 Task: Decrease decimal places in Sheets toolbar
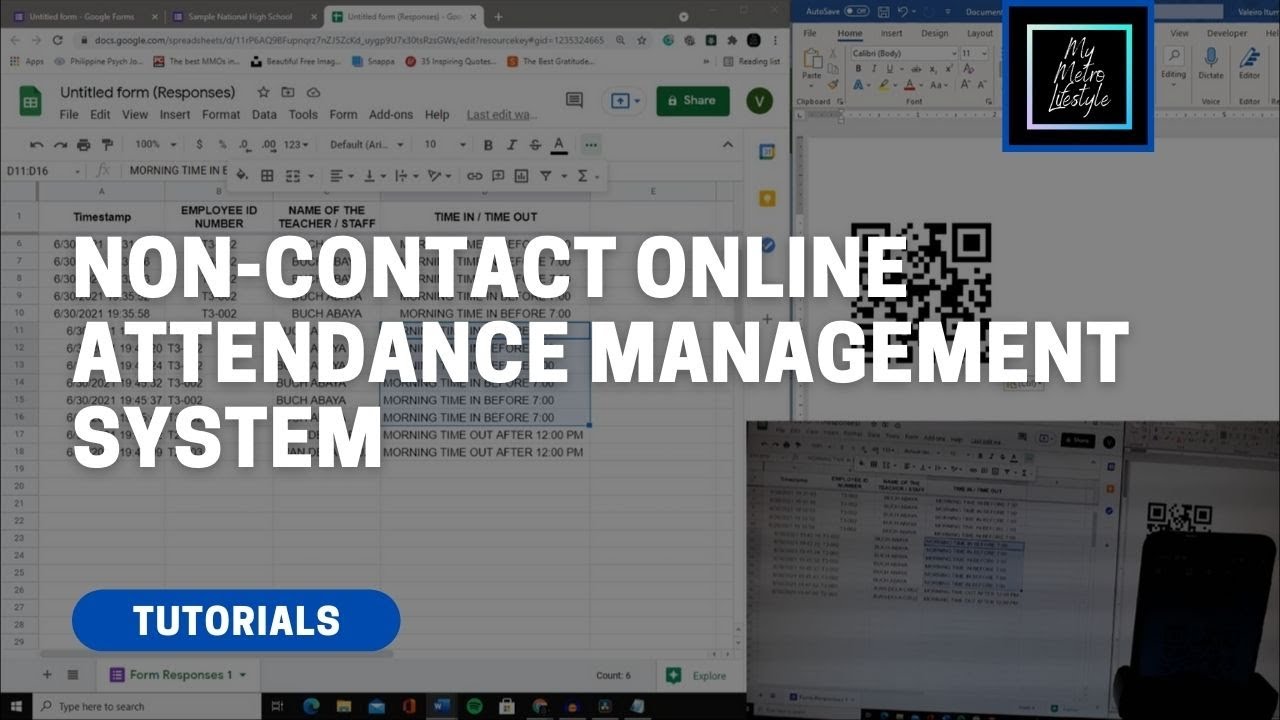point(245,145)
